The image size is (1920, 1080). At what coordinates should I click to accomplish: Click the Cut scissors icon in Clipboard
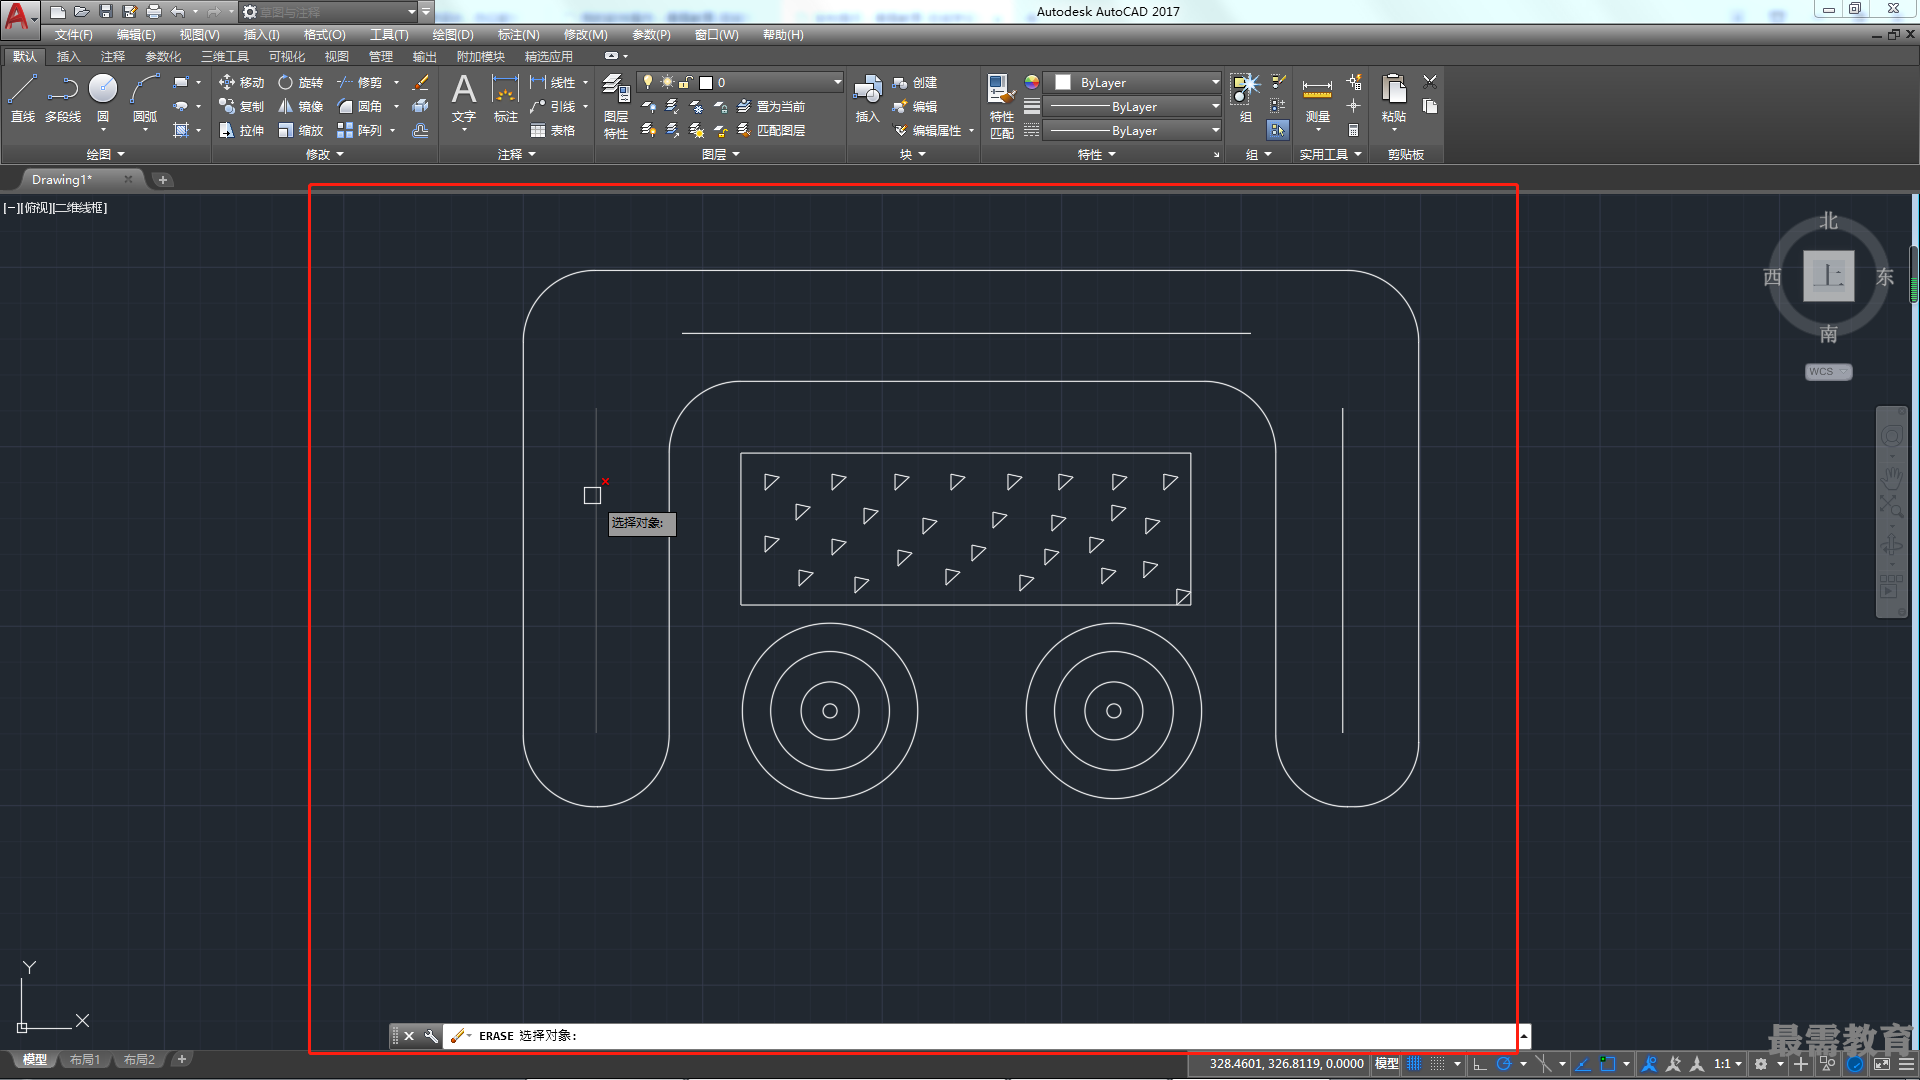pyautogui.click(x=1430, y=82)
